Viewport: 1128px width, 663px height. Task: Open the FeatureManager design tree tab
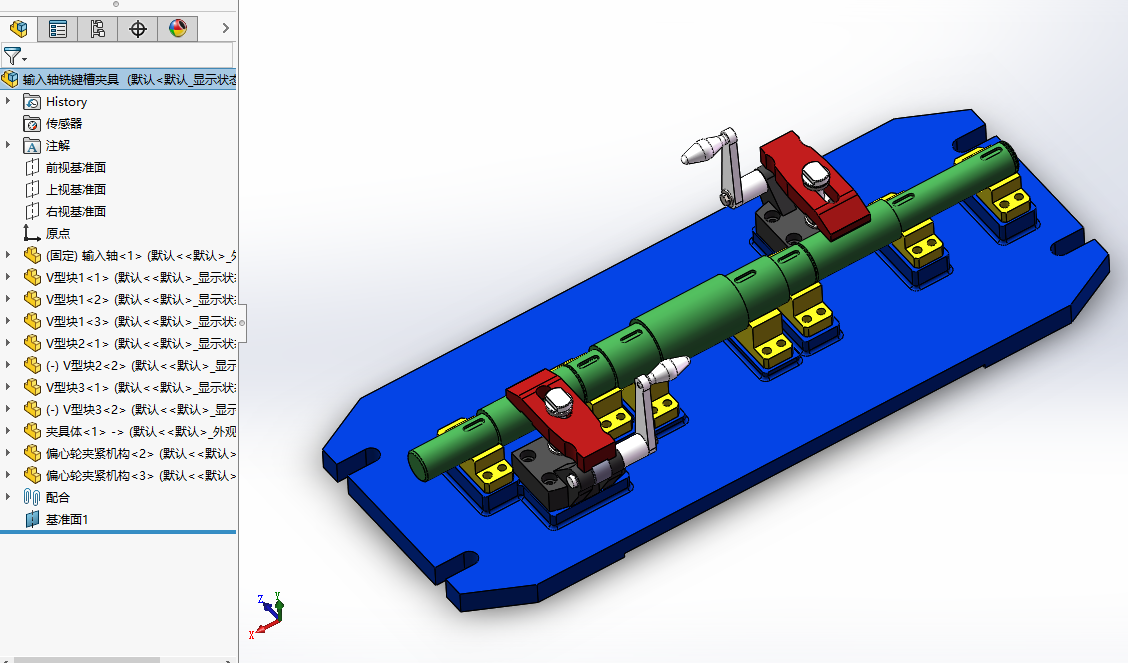(x=19, y=28)
